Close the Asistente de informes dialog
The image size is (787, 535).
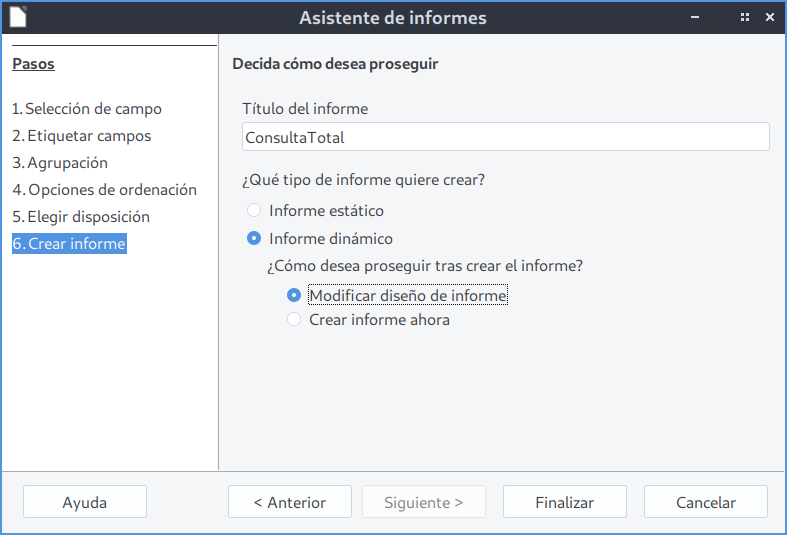tap(770, 17)
